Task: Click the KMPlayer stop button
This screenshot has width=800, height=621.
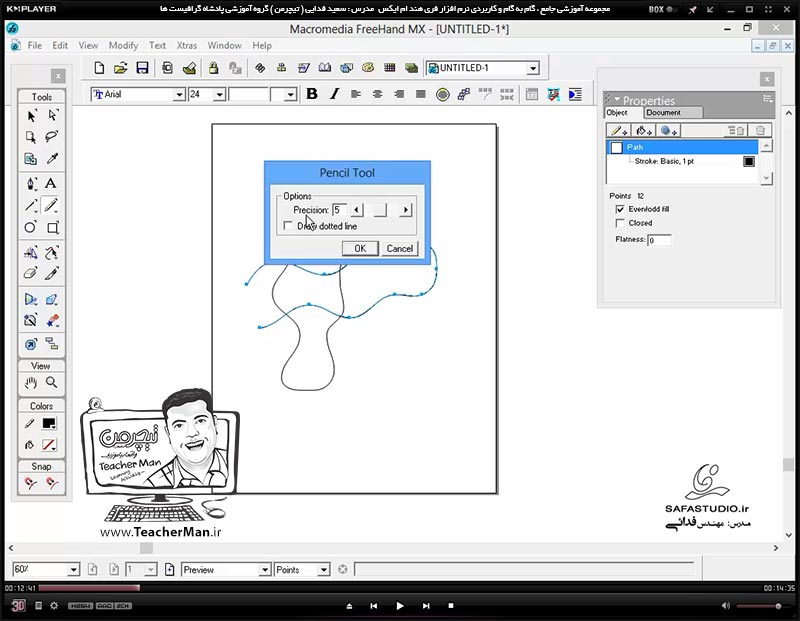Action: click(451, 606)
